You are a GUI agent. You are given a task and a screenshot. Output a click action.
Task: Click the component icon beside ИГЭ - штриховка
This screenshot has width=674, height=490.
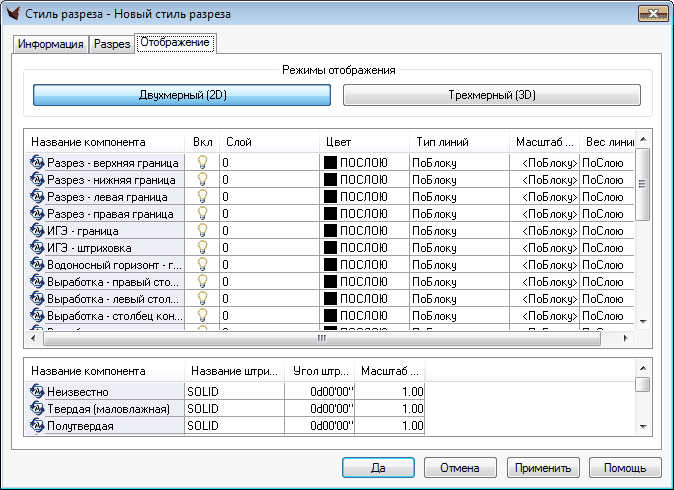(x=38, y=247)
